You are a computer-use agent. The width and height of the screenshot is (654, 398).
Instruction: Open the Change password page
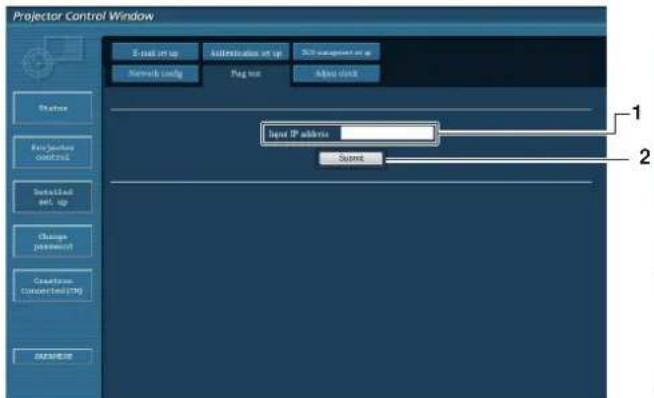(53, 241)
